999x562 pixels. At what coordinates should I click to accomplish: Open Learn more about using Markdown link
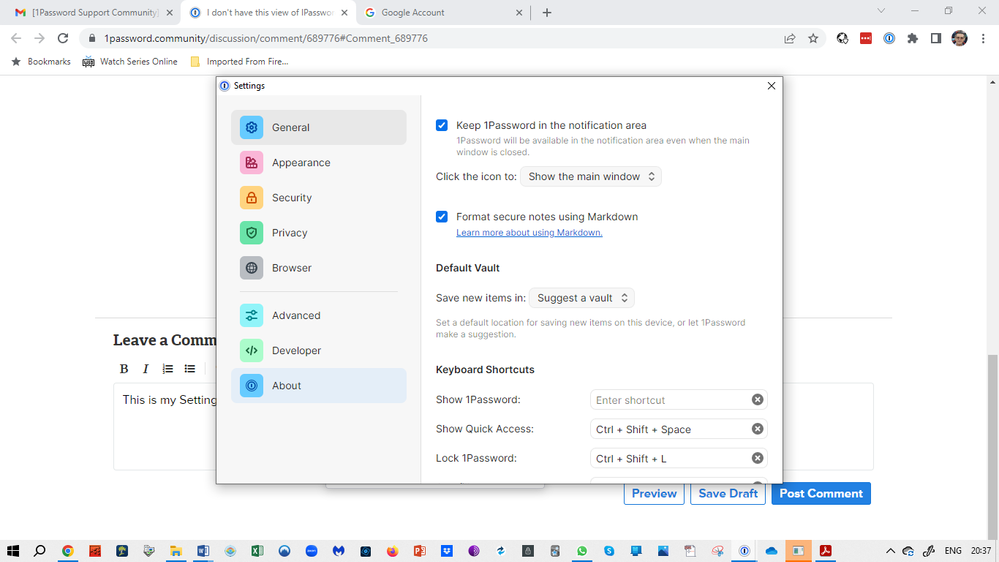pyautogui.click(x=529, y=233)
